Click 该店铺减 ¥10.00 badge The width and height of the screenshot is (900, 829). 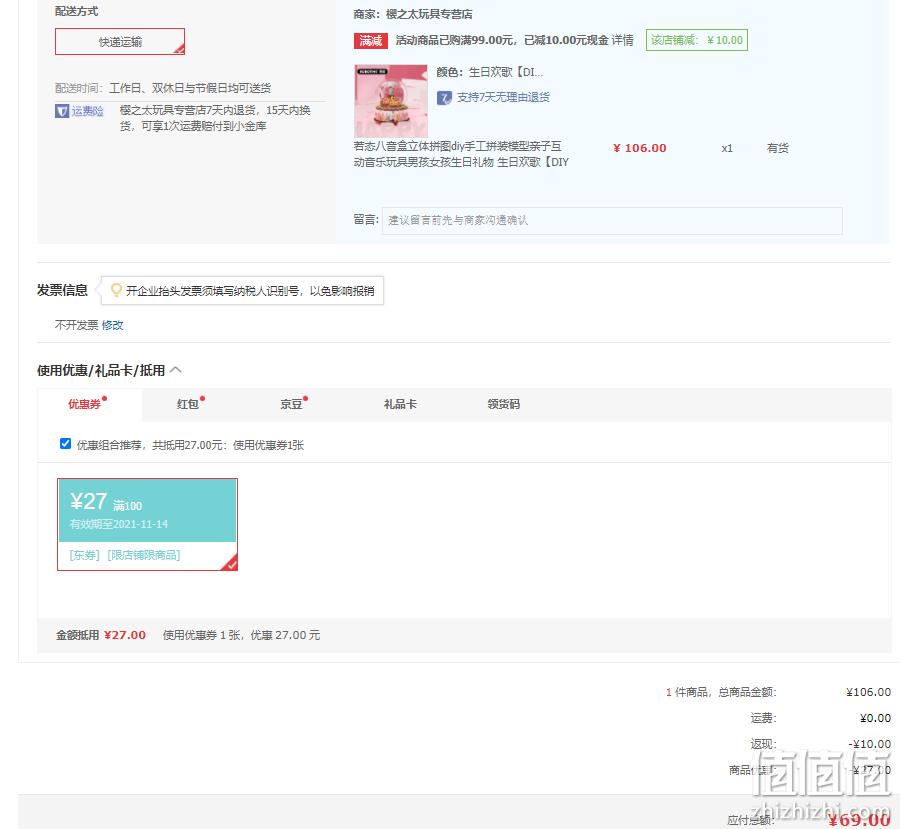tap(696, 40)
